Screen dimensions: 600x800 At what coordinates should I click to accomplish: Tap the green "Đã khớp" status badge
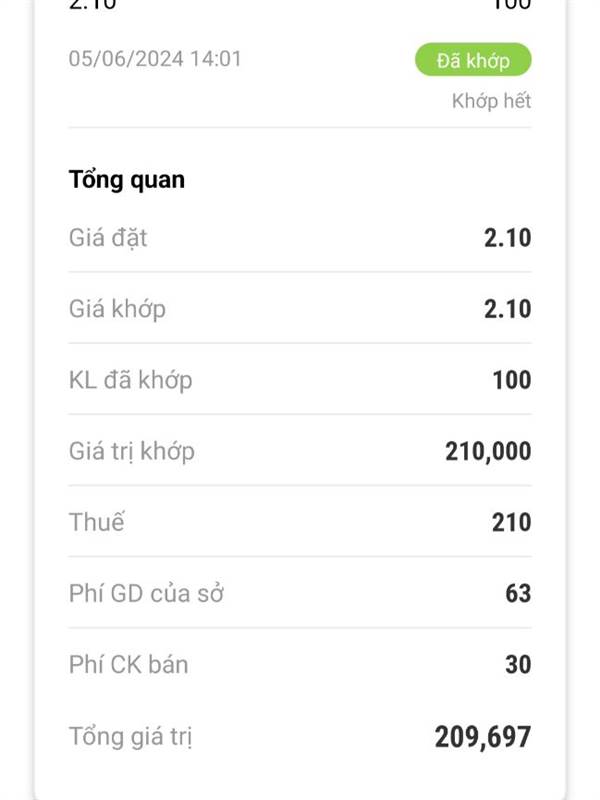click(473, 60)
